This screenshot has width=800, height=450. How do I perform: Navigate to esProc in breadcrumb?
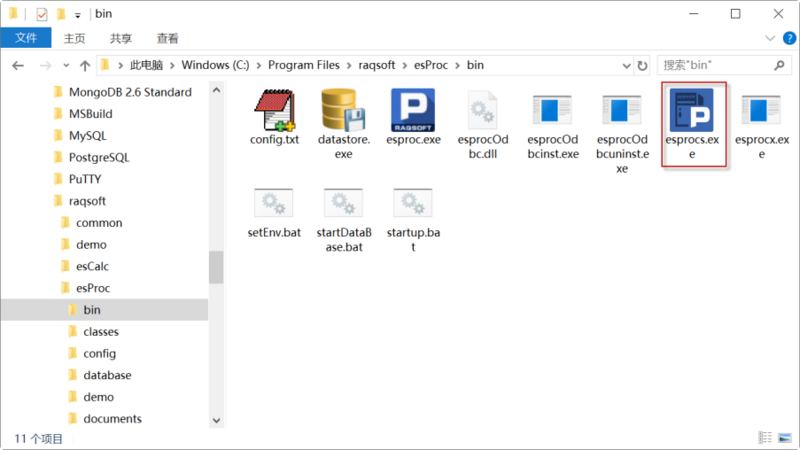431,65
